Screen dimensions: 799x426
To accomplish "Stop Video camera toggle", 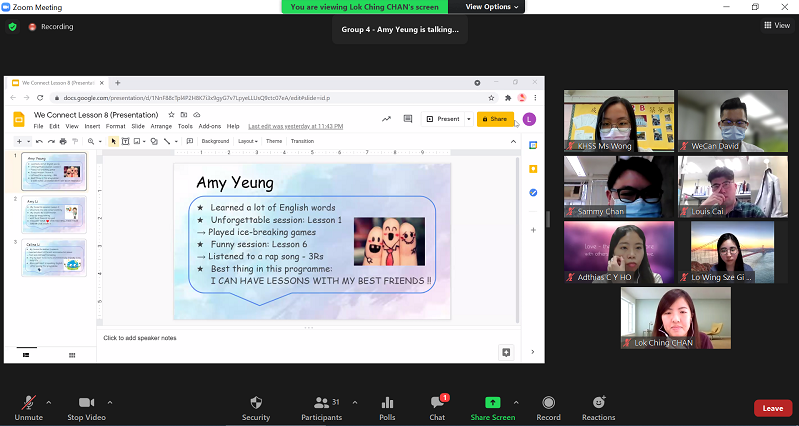I will point(87,402).
